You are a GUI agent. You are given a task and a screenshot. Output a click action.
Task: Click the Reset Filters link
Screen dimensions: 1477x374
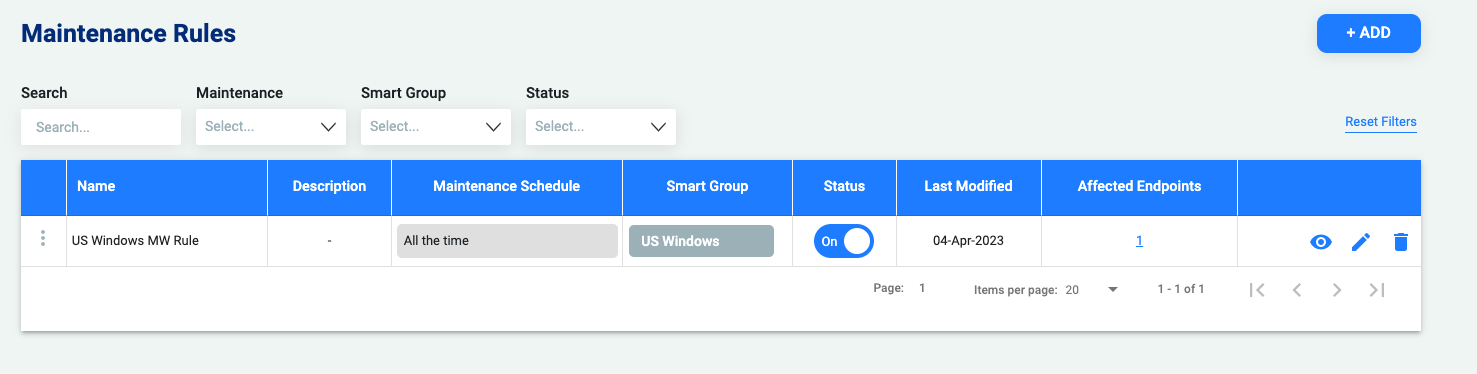click(x=1381, y=122)
